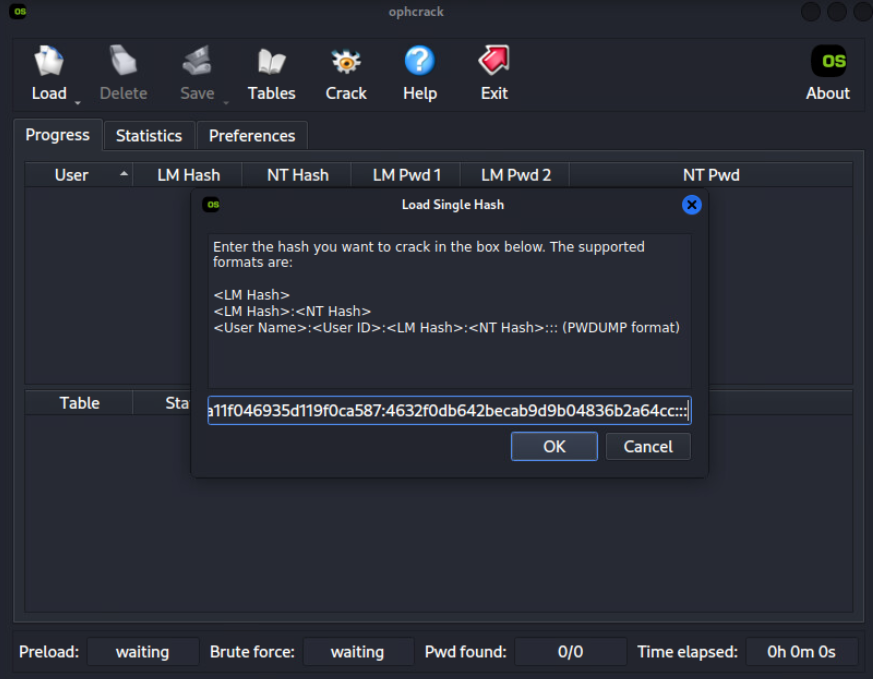Cancel the Load Single Hash dialog
Screen dimensions: 873x679
pyautogui.click(x=648, y=446)
